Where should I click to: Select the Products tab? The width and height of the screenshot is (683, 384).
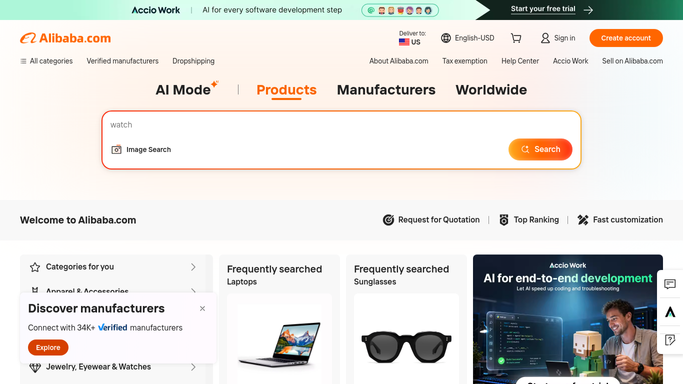coord(286,90)
